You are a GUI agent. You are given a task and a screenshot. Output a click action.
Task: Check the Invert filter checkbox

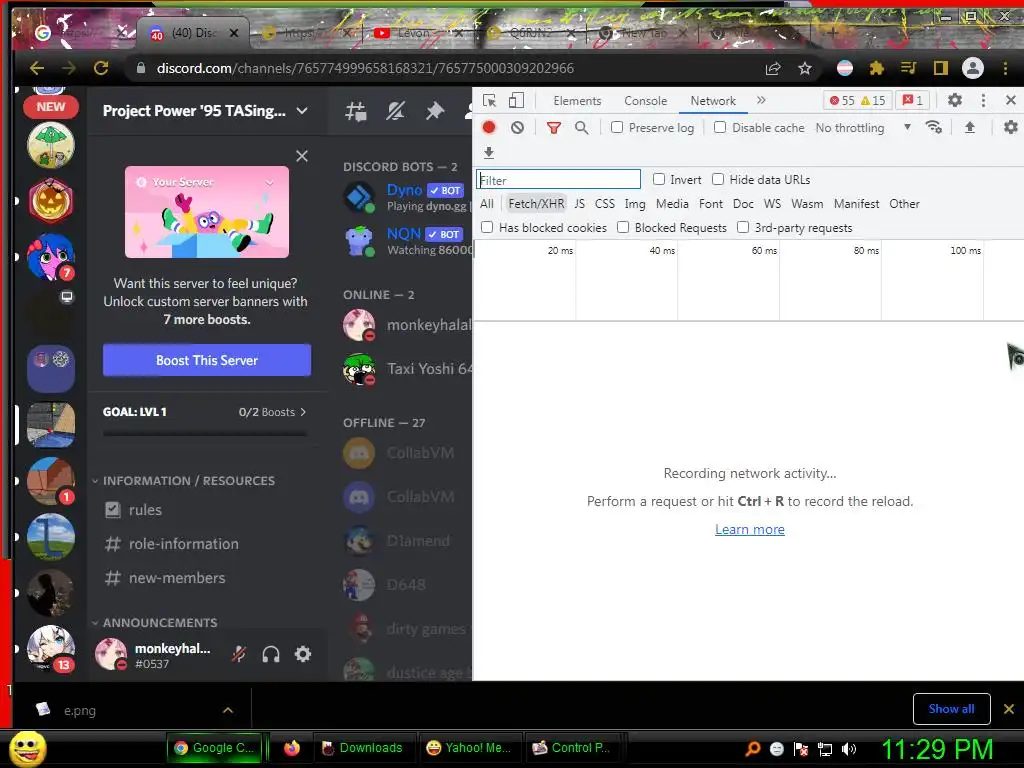[659, 179]
